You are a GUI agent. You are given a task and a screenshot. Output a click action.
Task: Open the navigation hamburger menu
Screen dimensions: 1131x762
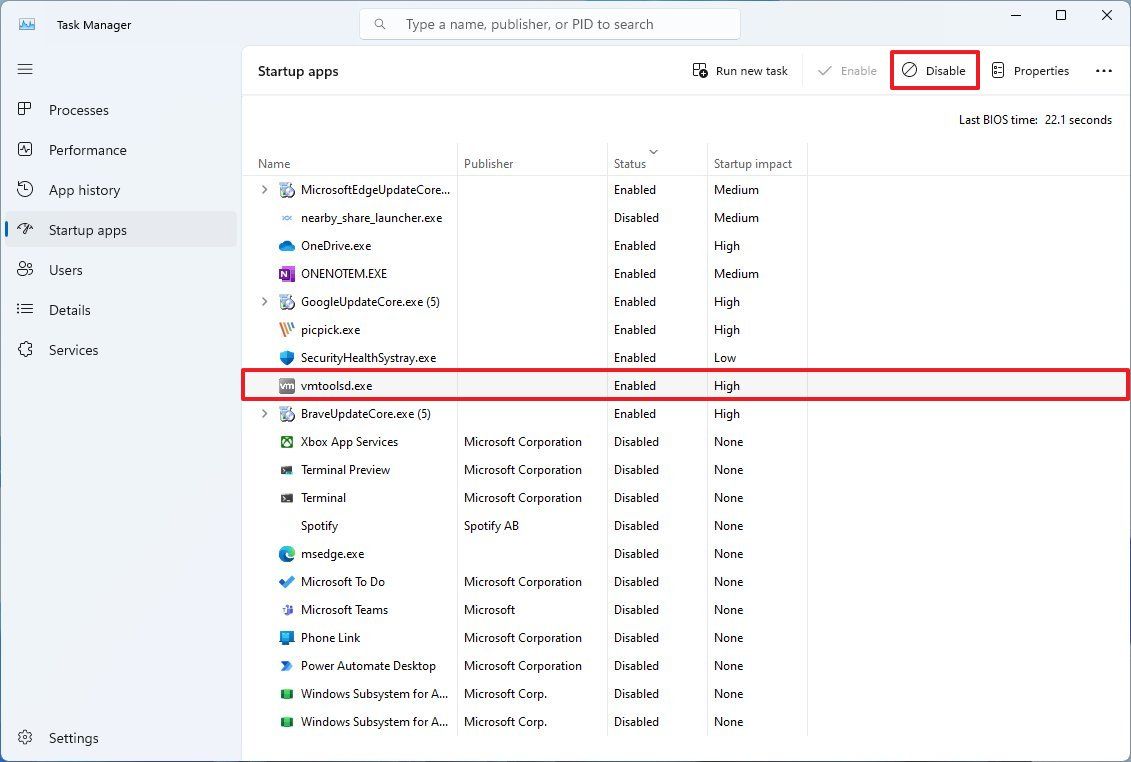(x=25, y=69)
